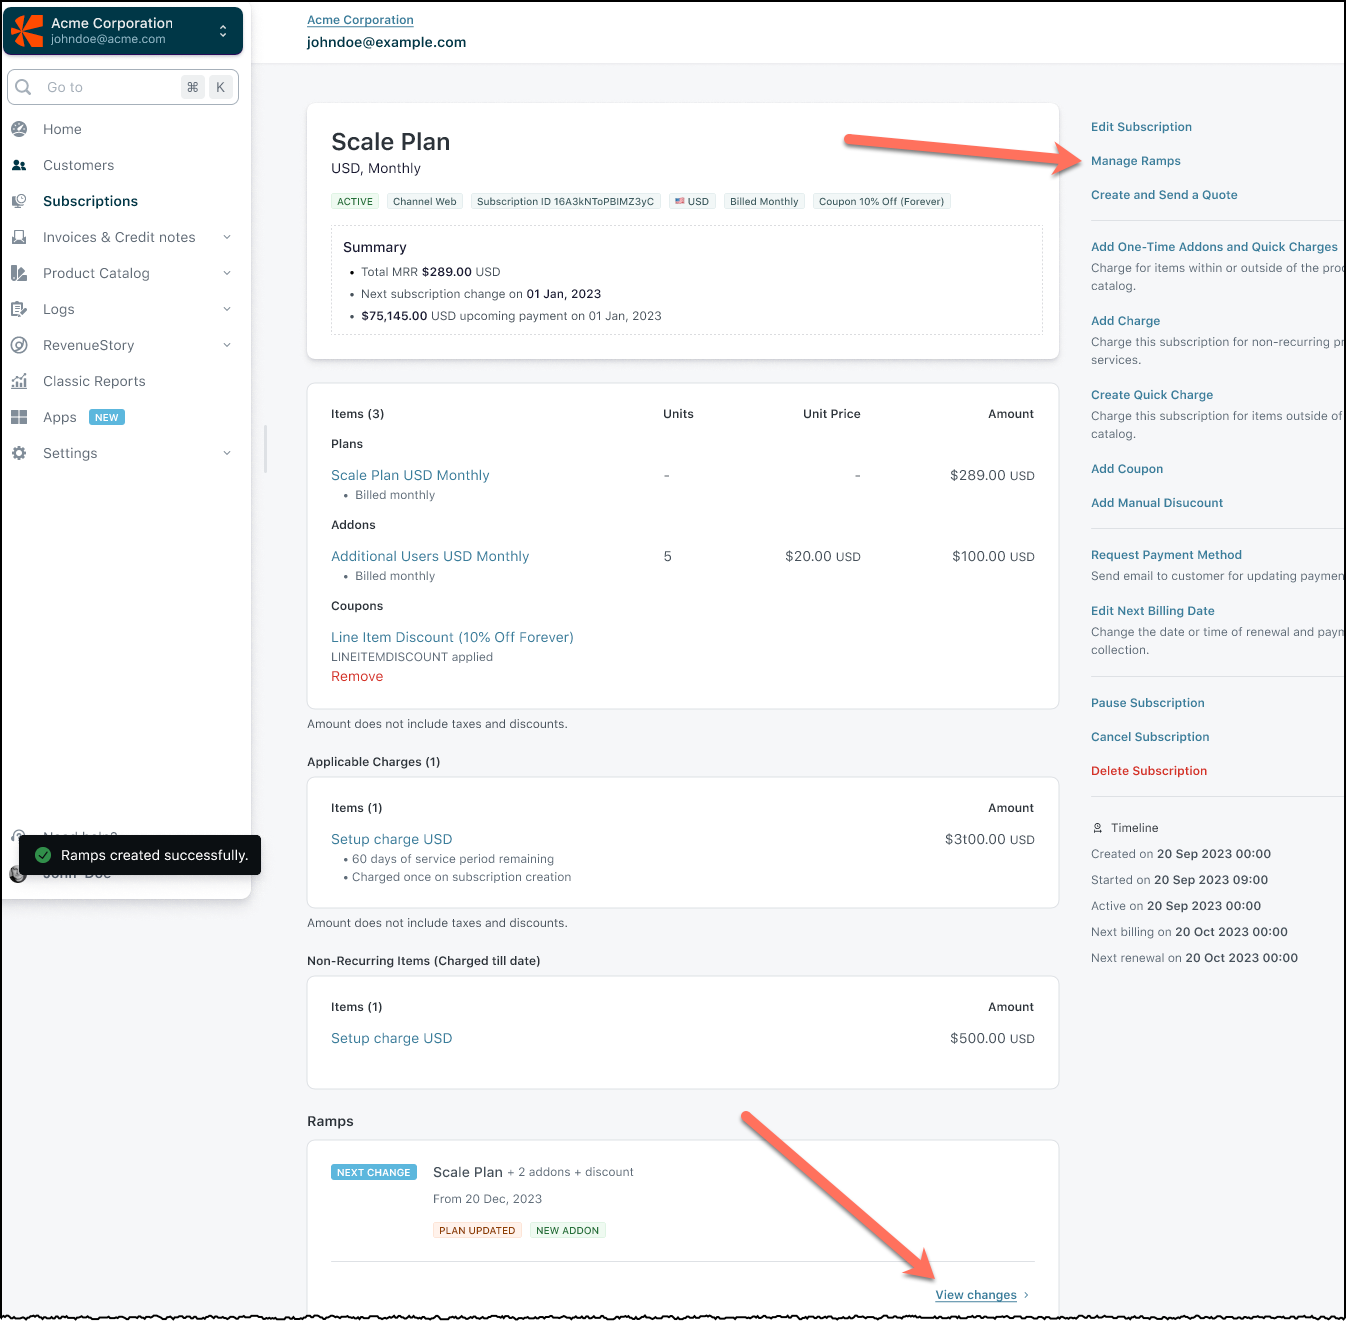Open the Acme Corporation site switcher

tap(223, 31)
